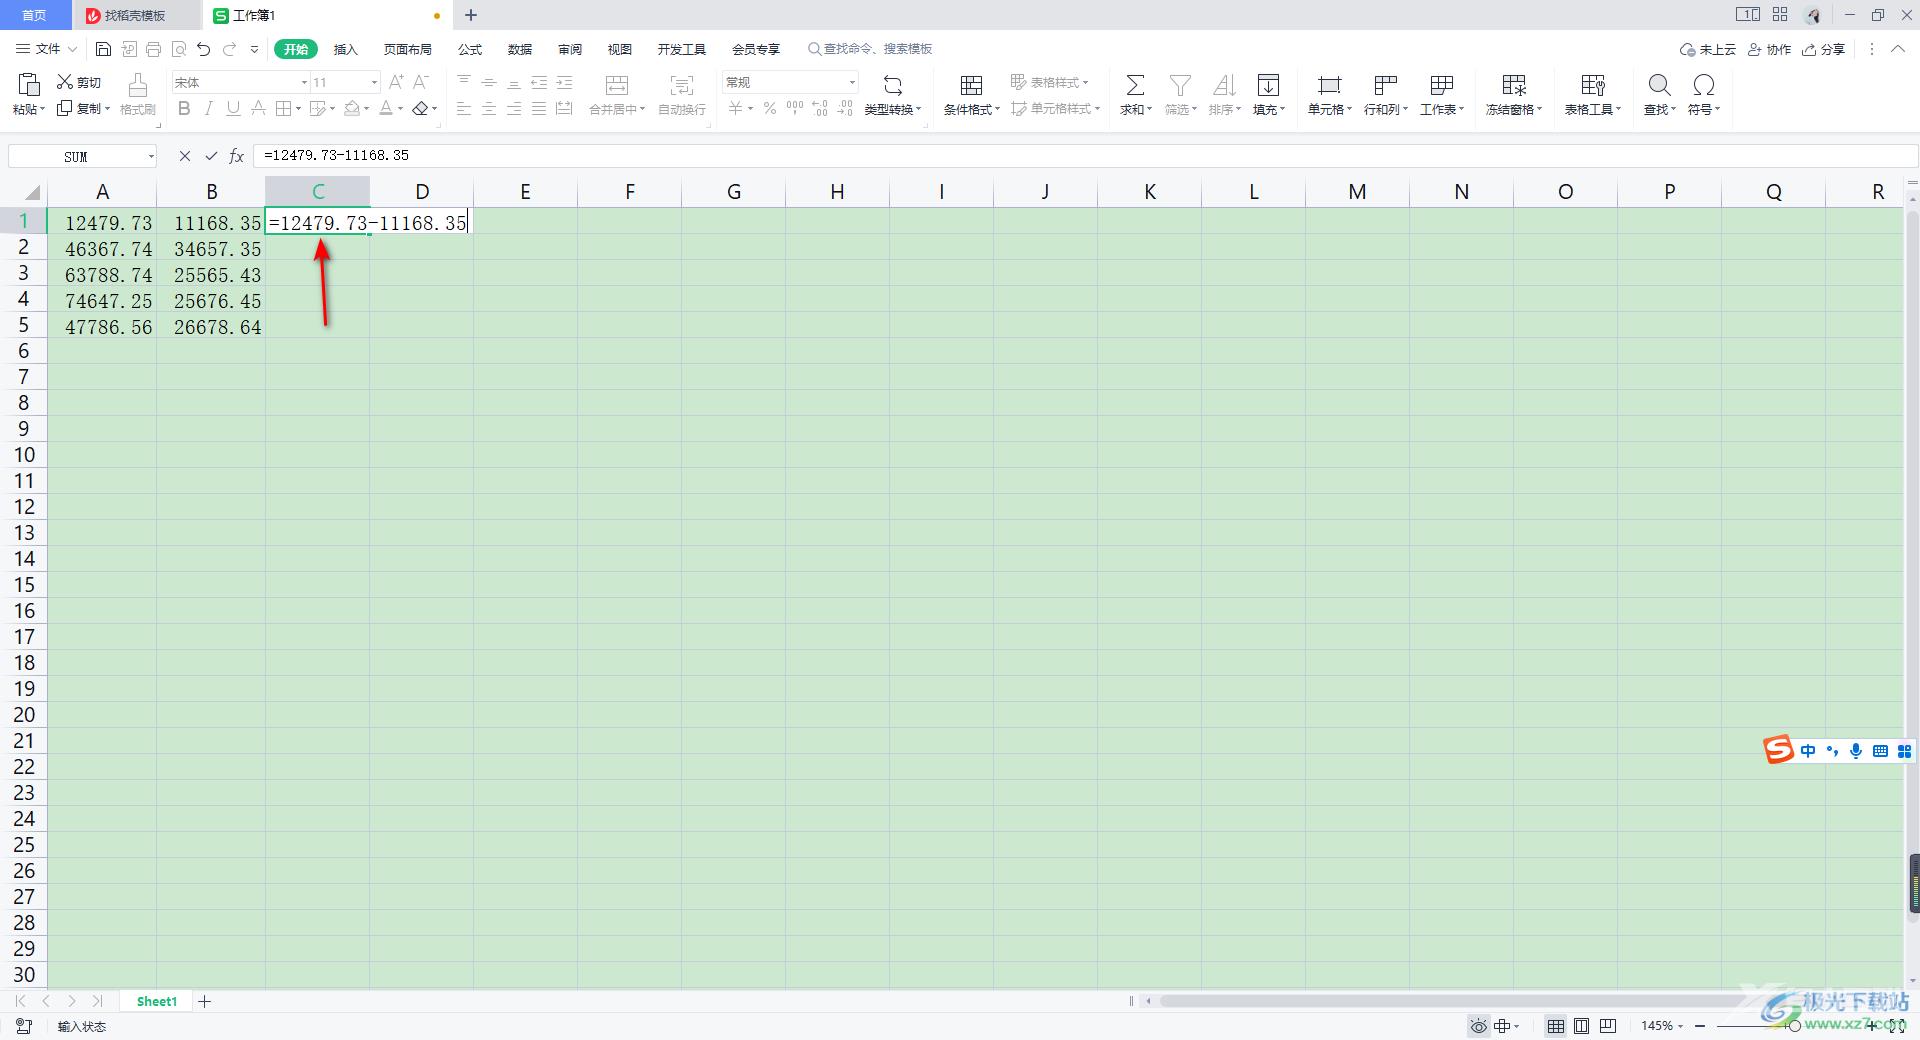Decrease font size with A- icon

tap(421, 82)
